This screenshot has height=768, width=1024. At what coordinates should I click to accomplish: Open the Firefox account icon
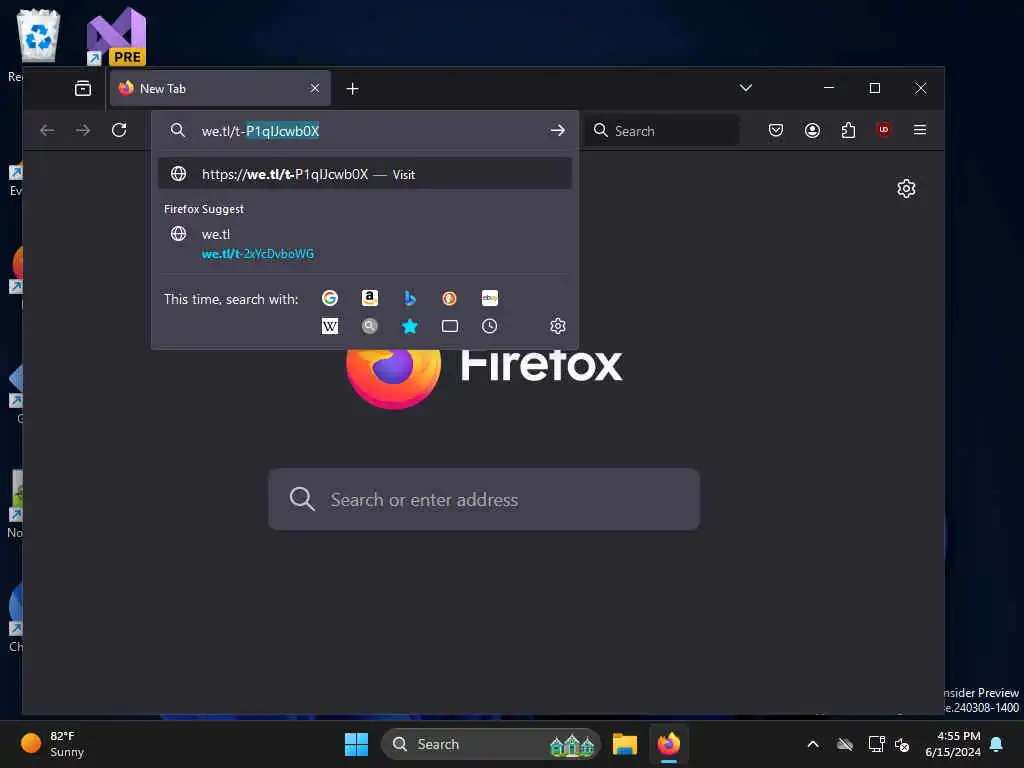click(812, 130)
